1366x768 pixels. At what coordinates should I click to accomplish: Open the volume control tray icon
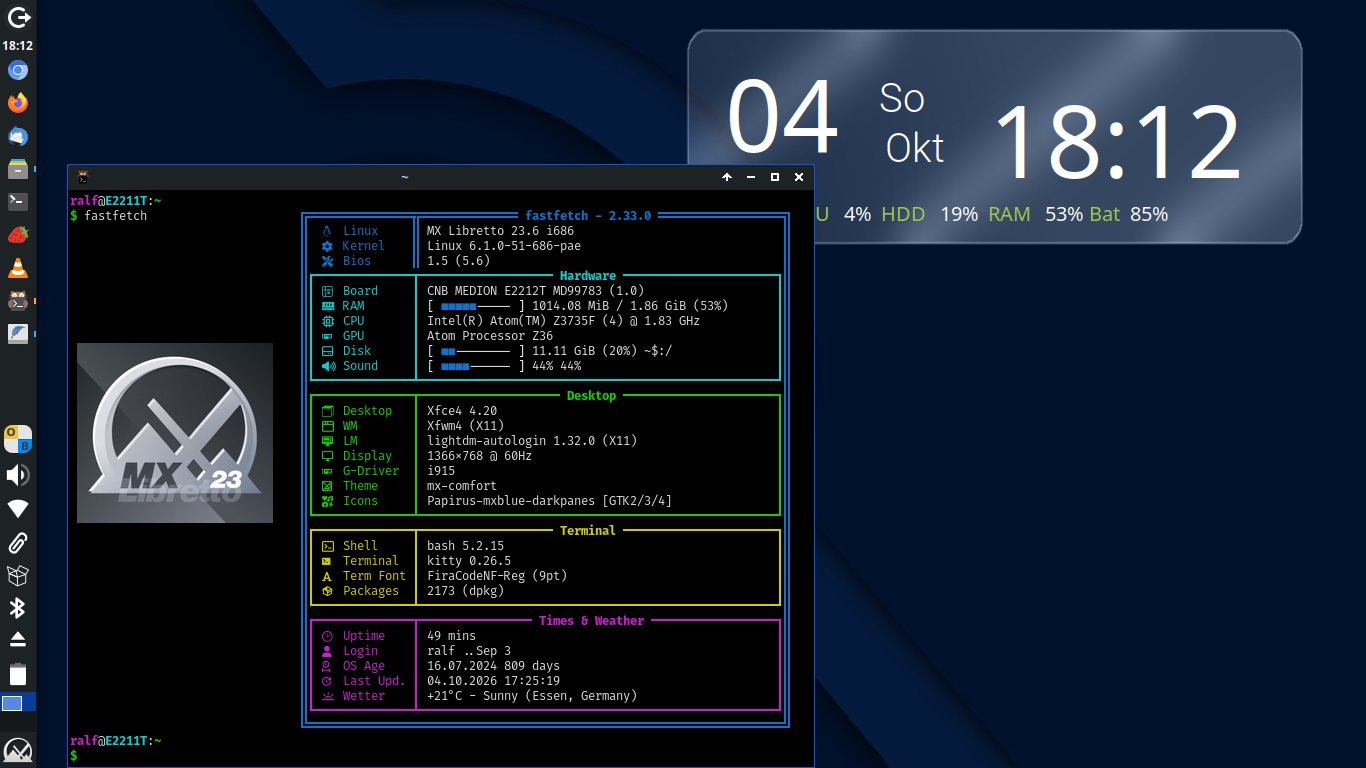point(18,475)
